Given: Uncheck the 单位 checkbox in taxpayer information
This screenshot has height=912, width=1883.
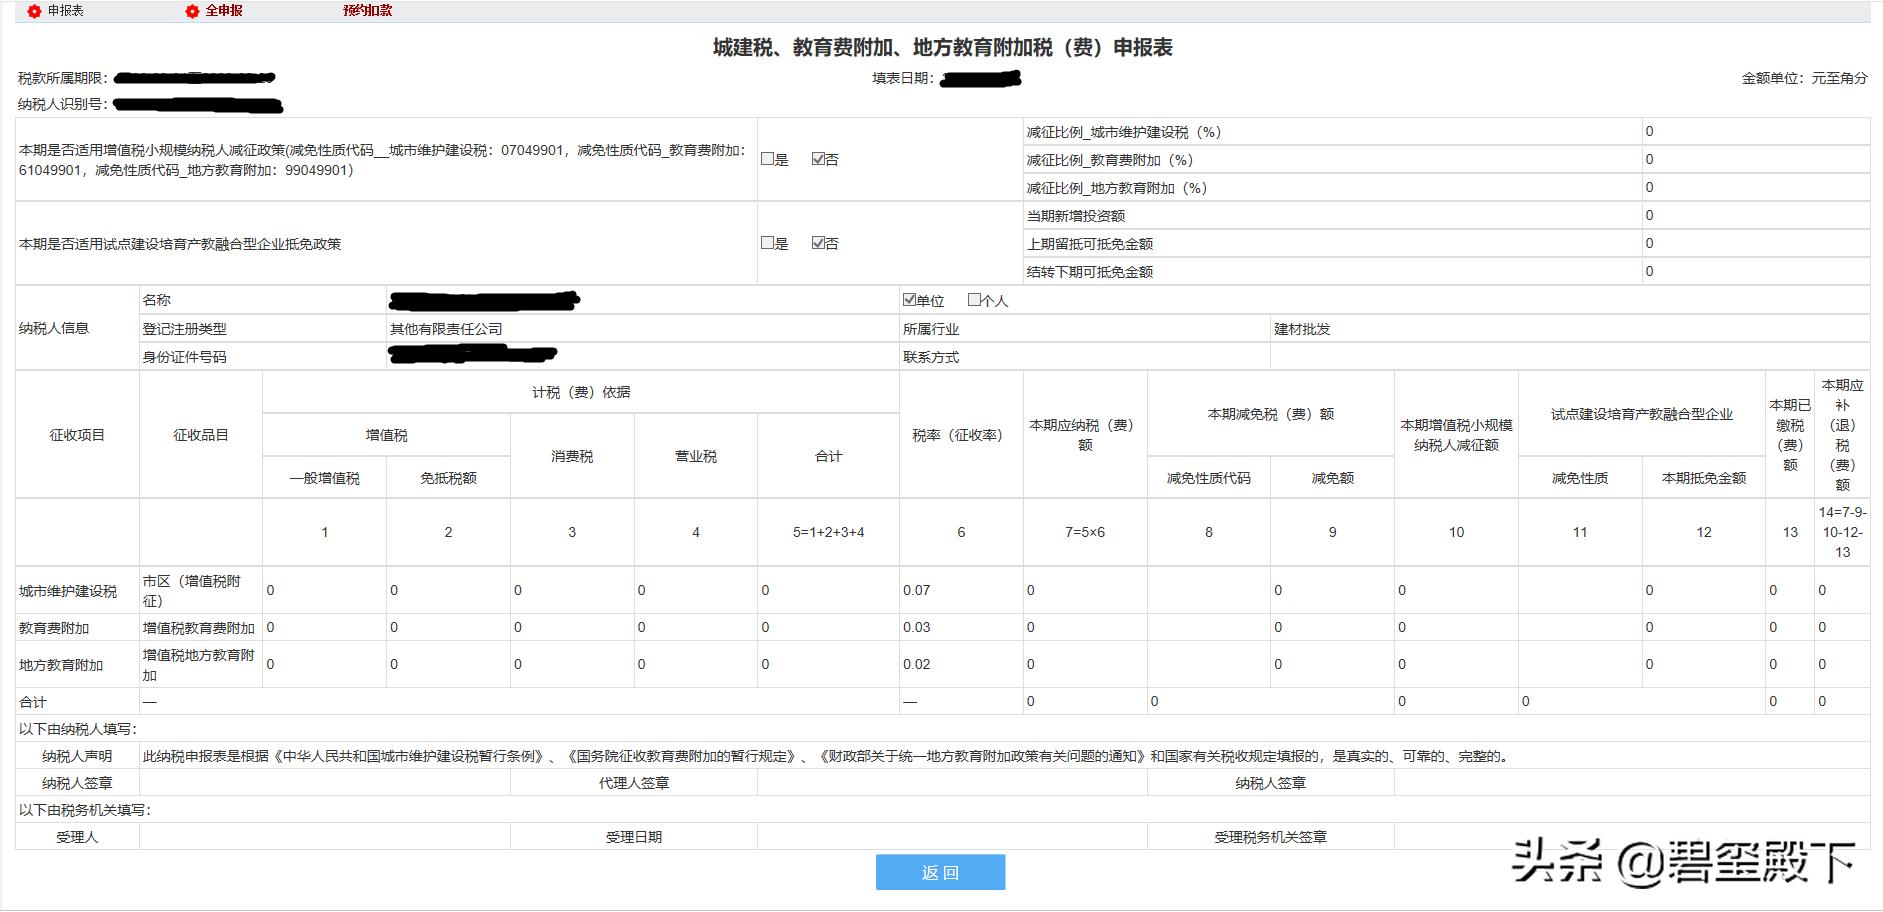Looking at the screenshot, I should [909, 299].
